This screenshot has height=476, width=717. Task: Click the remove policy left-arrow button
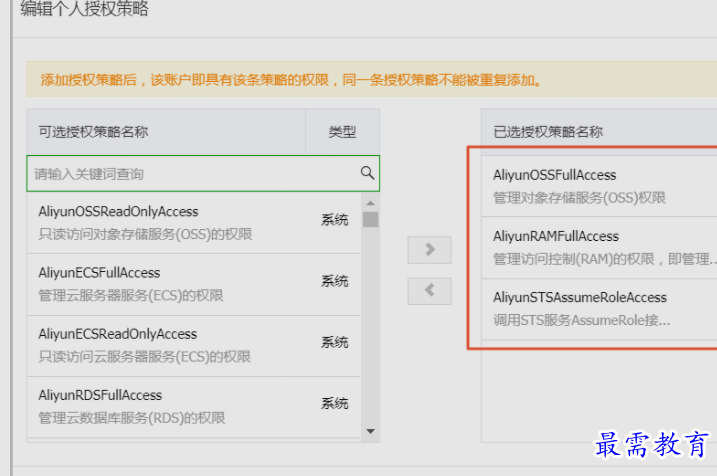(429, 290)
